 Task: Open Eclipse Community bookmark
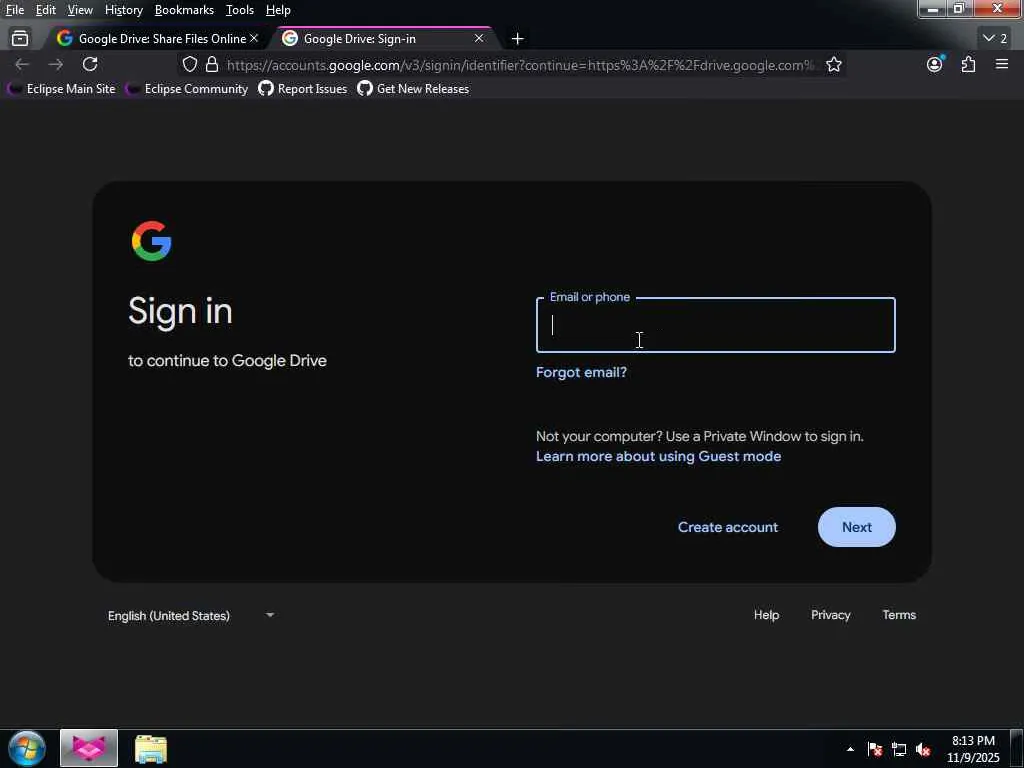click(187, 89)
